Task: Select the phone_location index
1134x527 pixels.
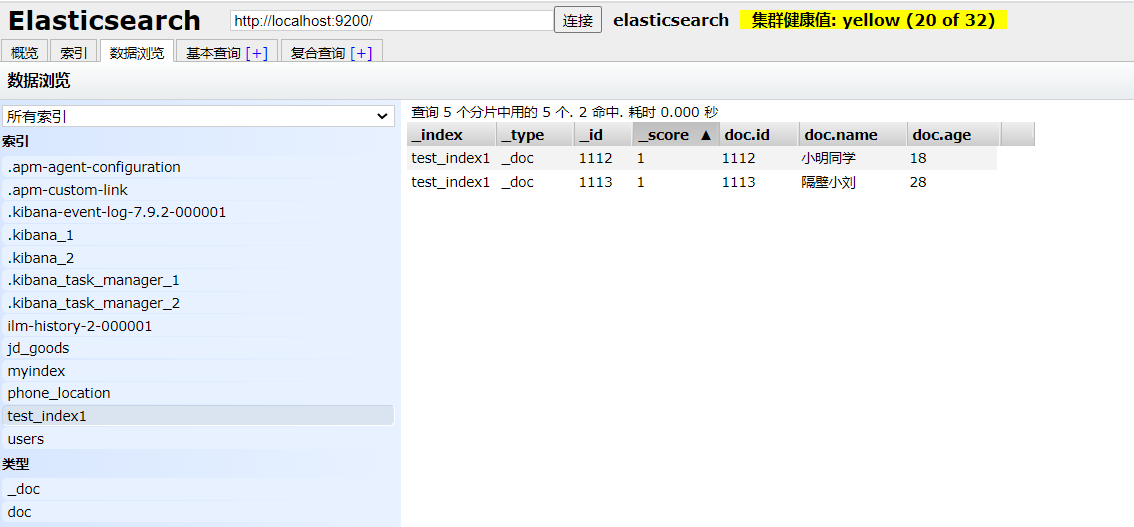Action: 198,393
